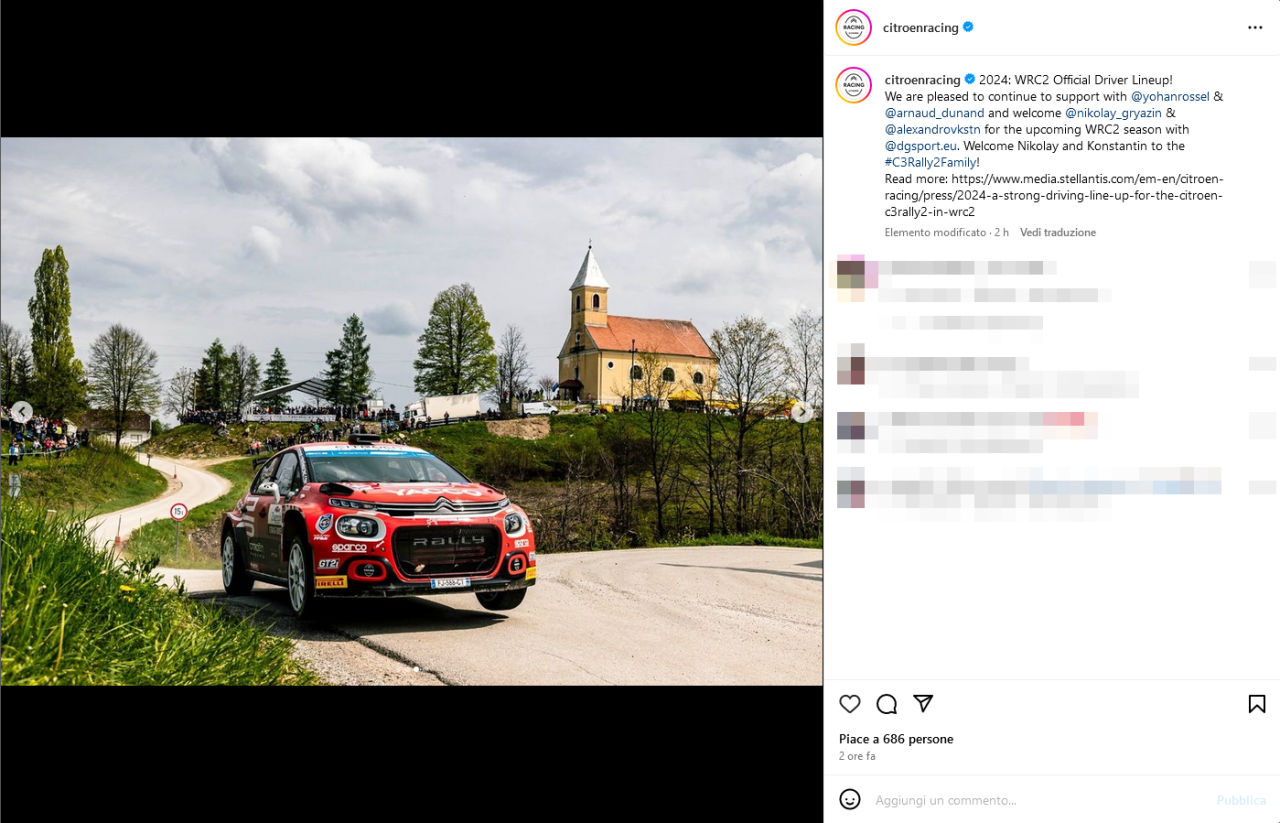Click citroenracing profile avatar in header

point(853,28)
